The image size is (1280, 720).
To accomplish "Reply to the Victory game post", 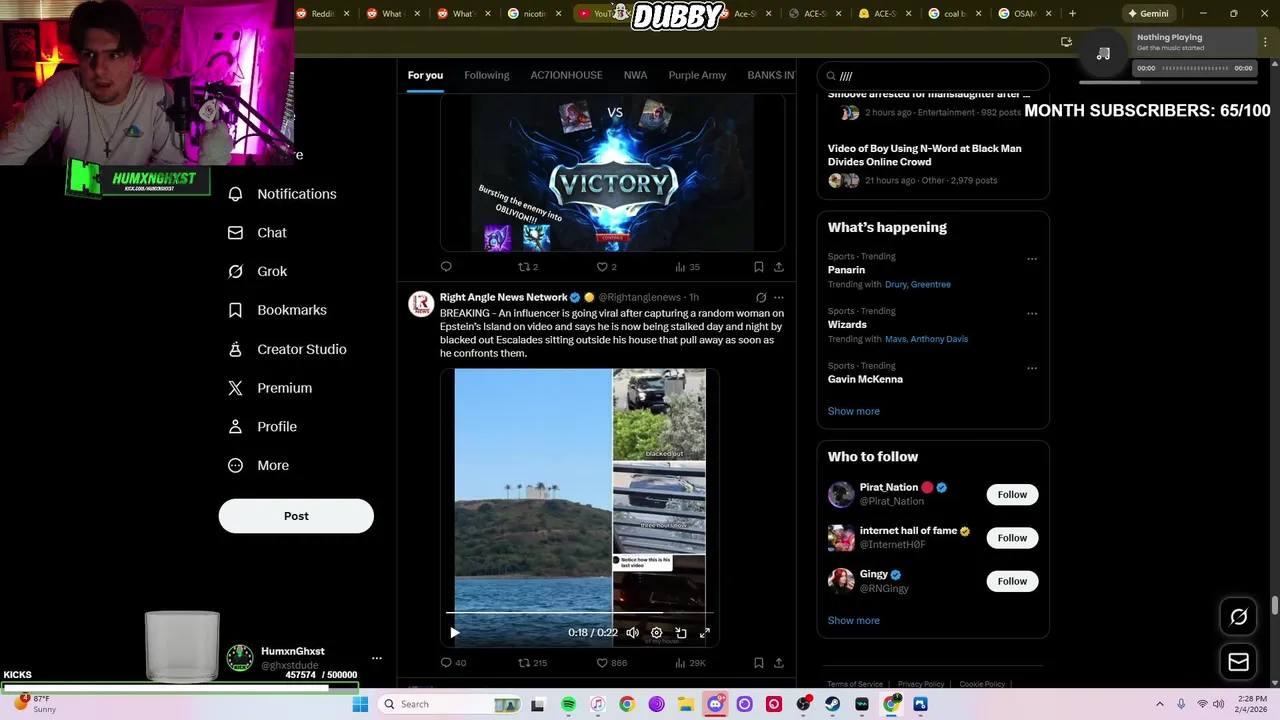I will coord(446,267).
